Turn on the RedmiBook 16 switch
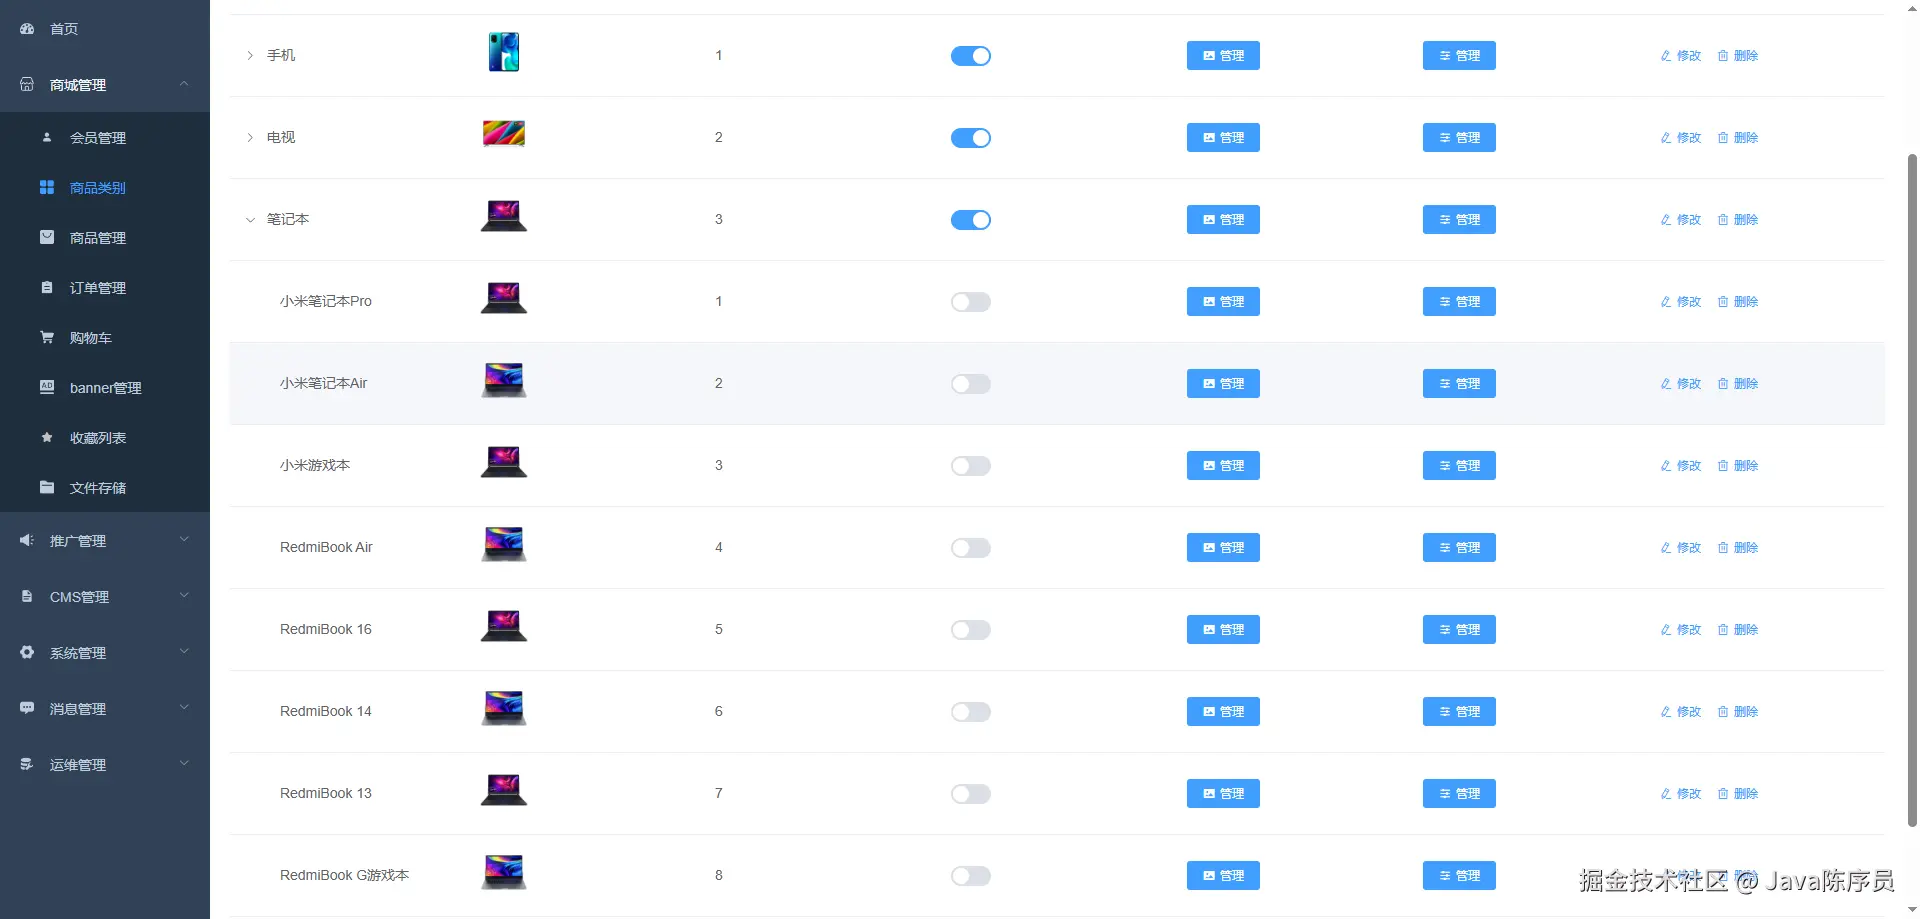The image size is (1920, 919). [x=970, y=630]
